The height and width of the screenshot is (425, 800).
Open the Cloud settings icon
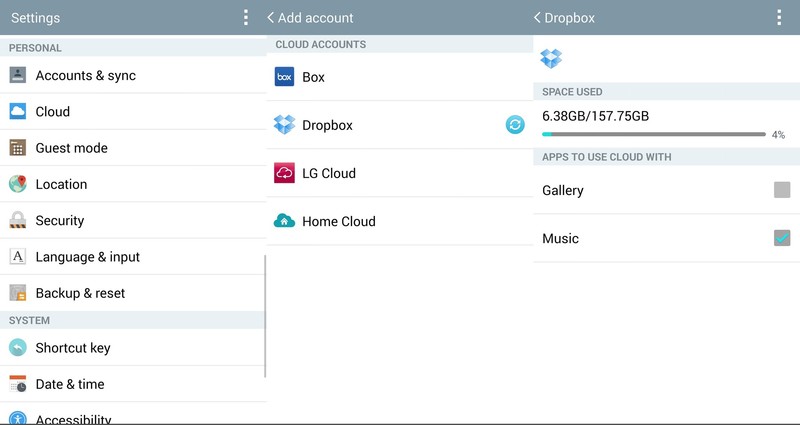[x=18, y=112]
